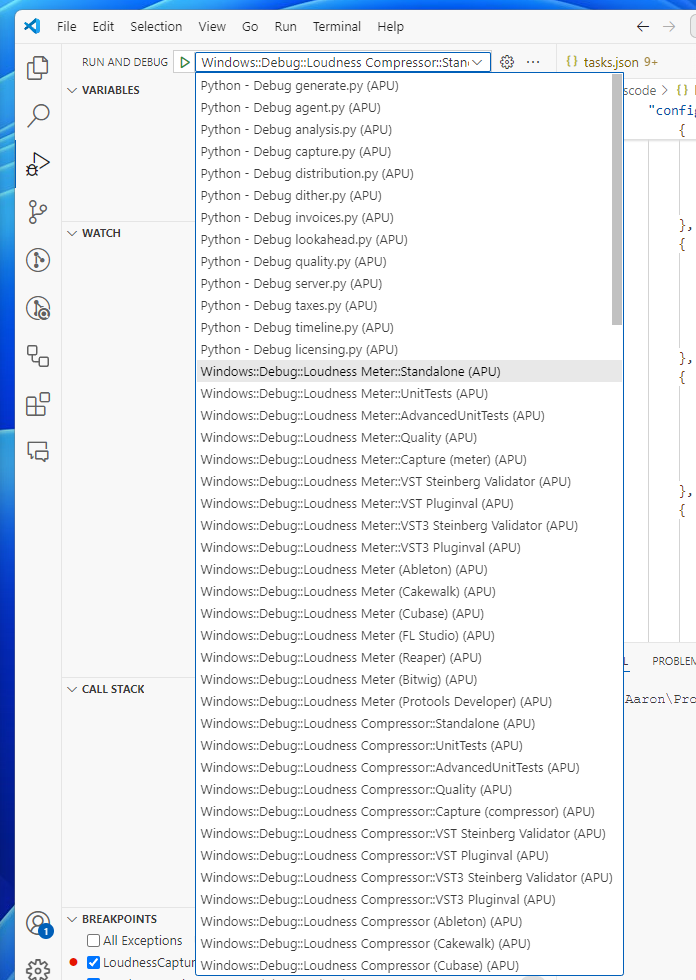Select Python - Debug server.py (APU)
Viewport: 696px width, 980px height.
[x=409, y=284]
